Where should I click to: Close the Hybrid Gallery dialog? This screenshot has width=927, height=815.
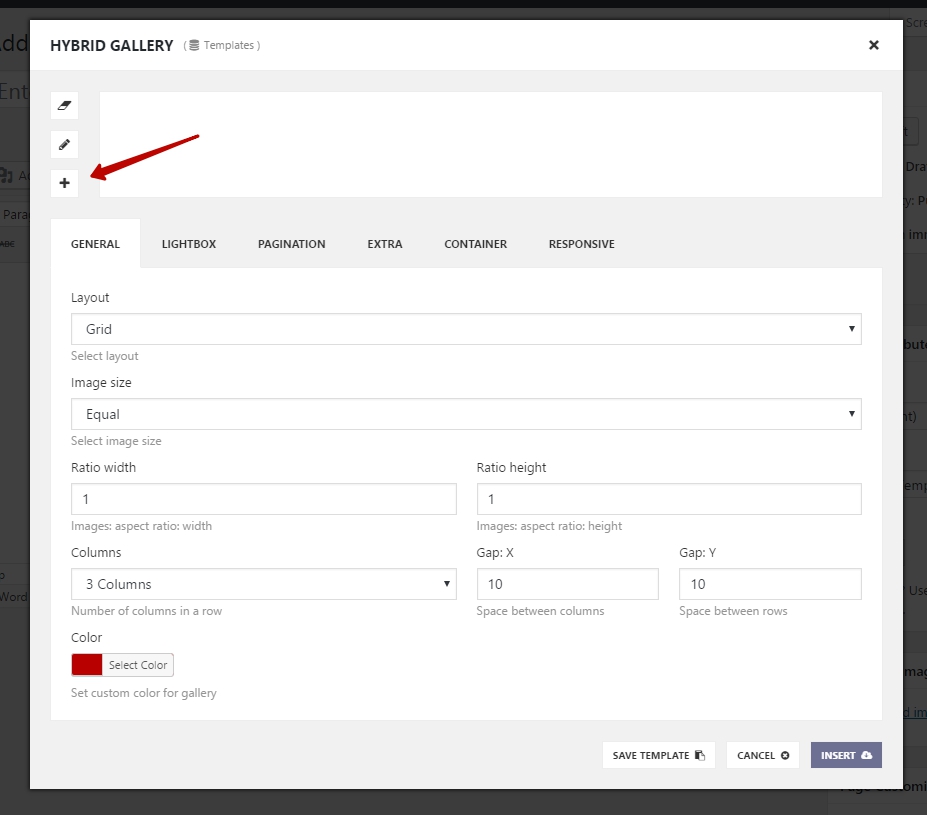(874, 45)
